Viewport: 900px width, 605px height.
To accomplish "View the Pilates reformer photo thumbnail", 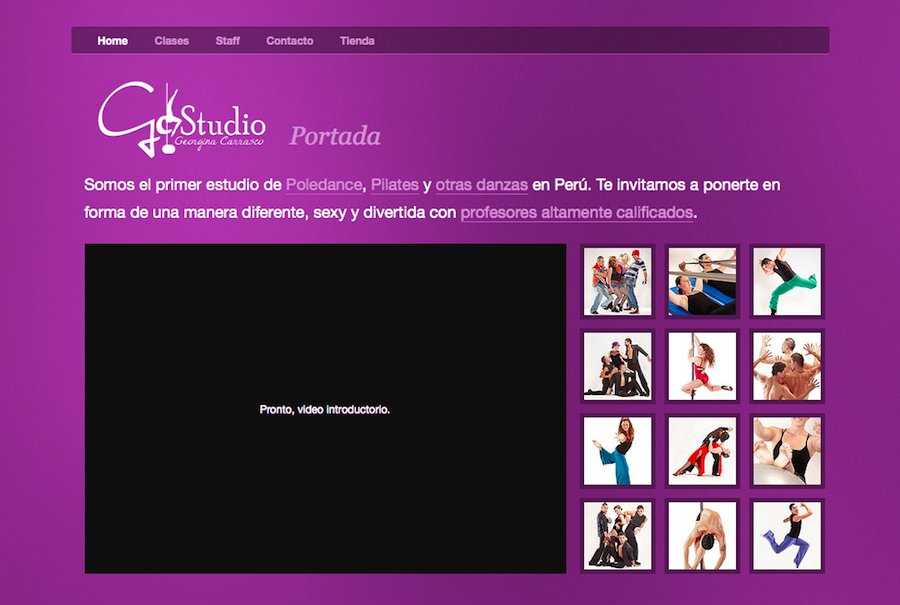I will point(702,280).
